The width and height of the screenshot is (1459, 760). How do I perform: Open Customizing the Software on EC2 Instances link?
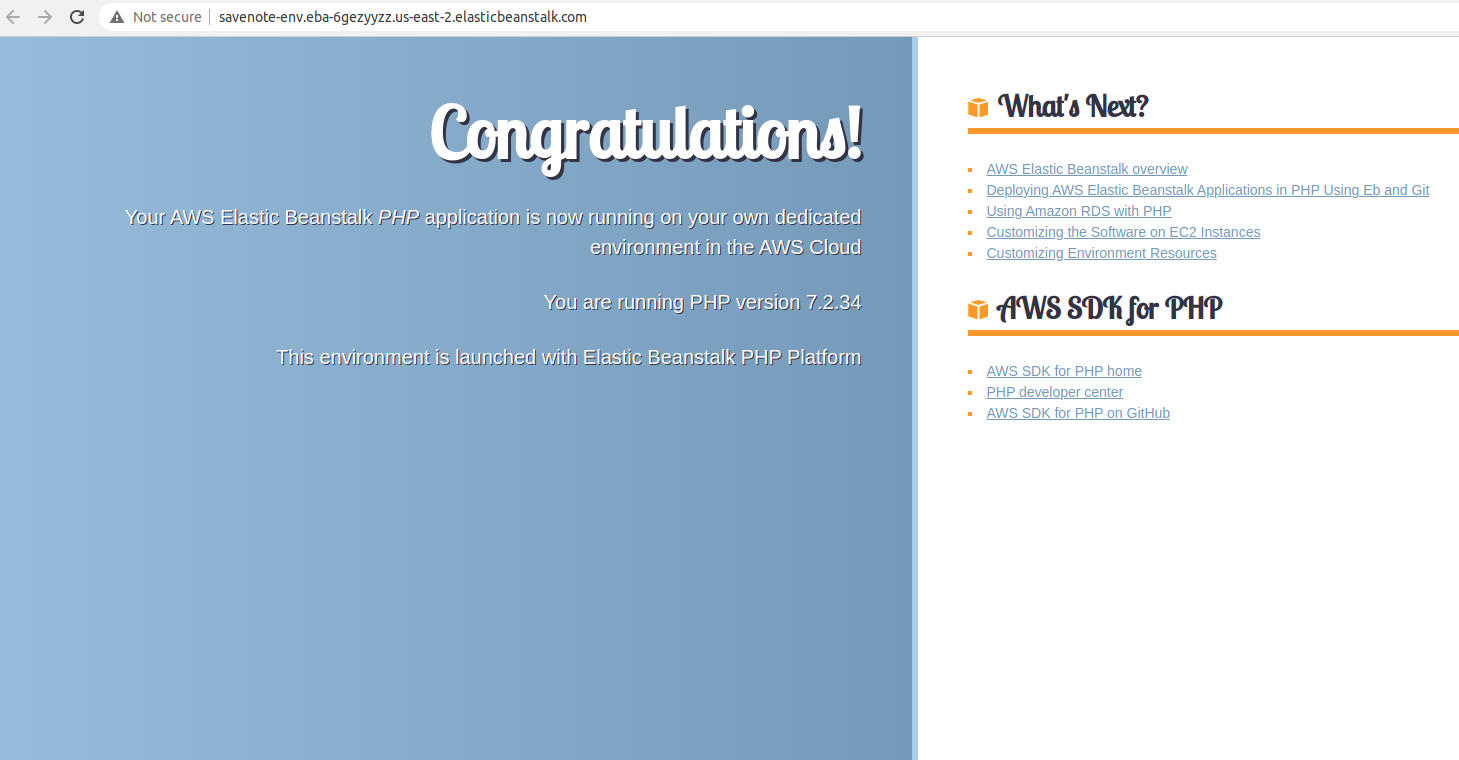(1123, 232)
